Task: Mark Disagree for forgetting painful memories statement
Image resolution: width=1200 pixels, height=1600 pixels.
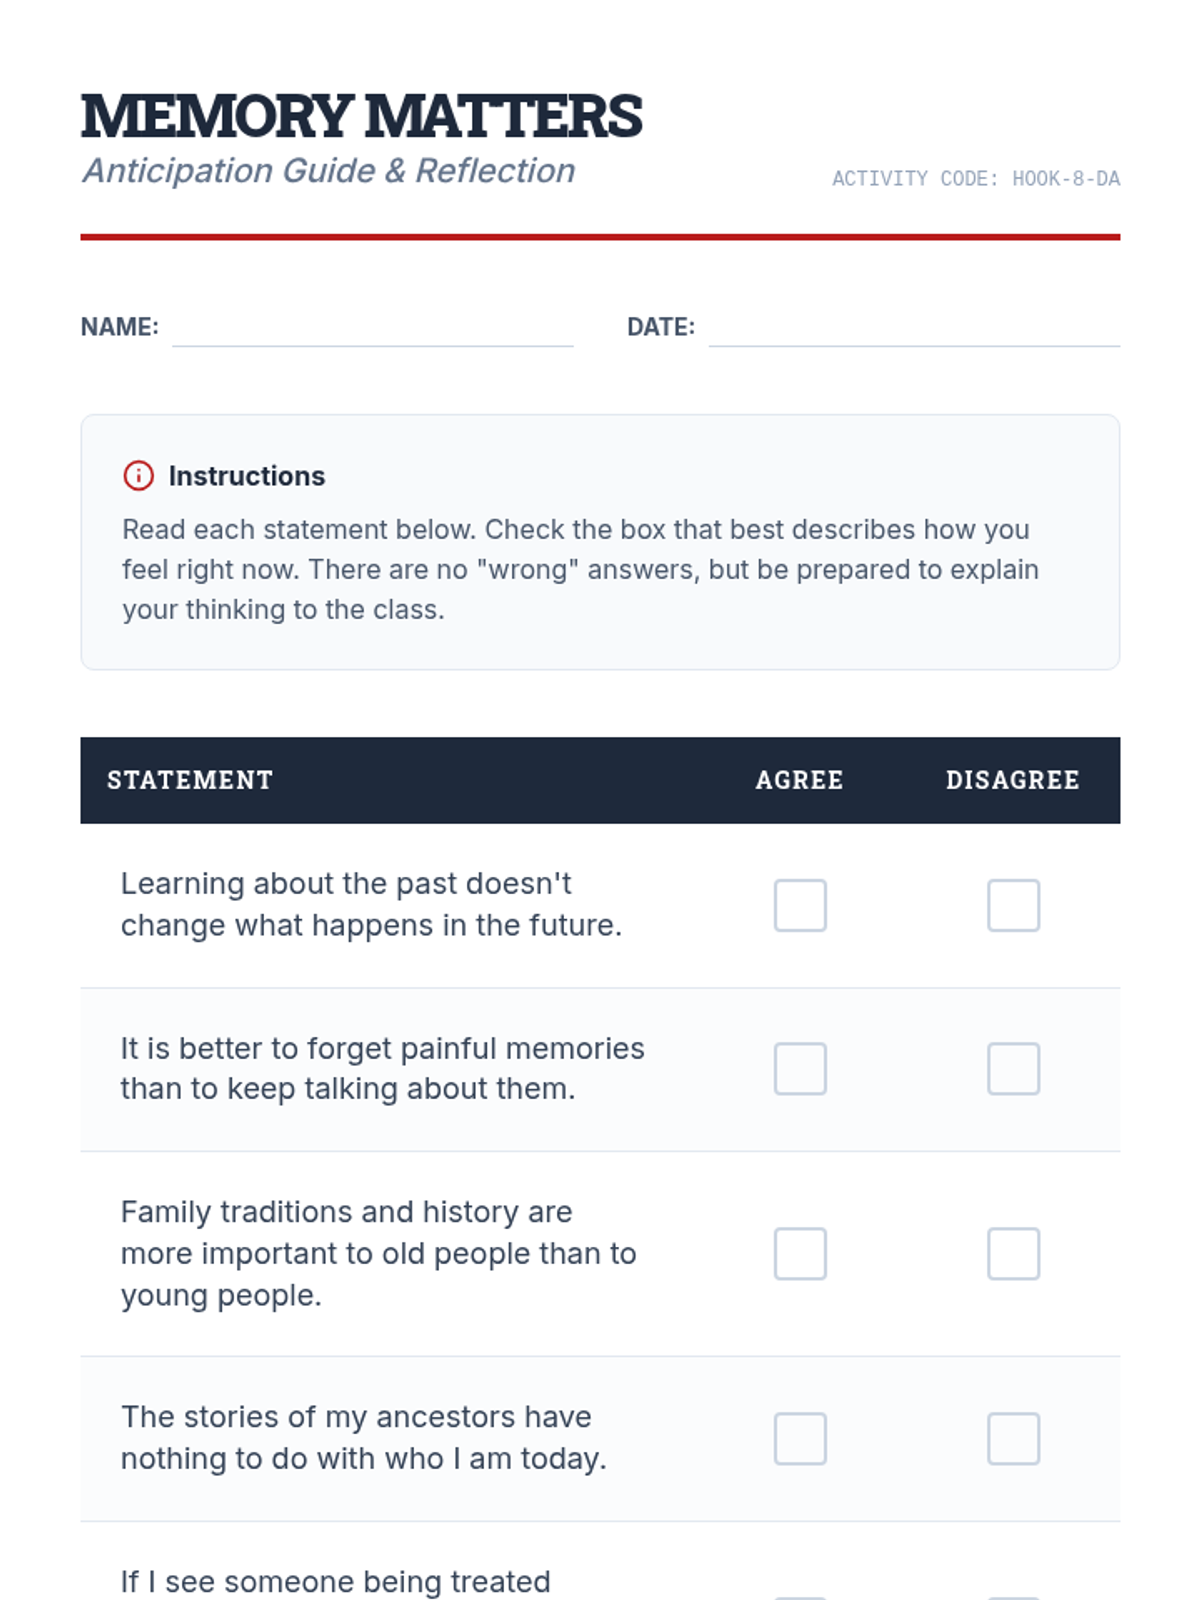Action: (x=1013, y=1069)
